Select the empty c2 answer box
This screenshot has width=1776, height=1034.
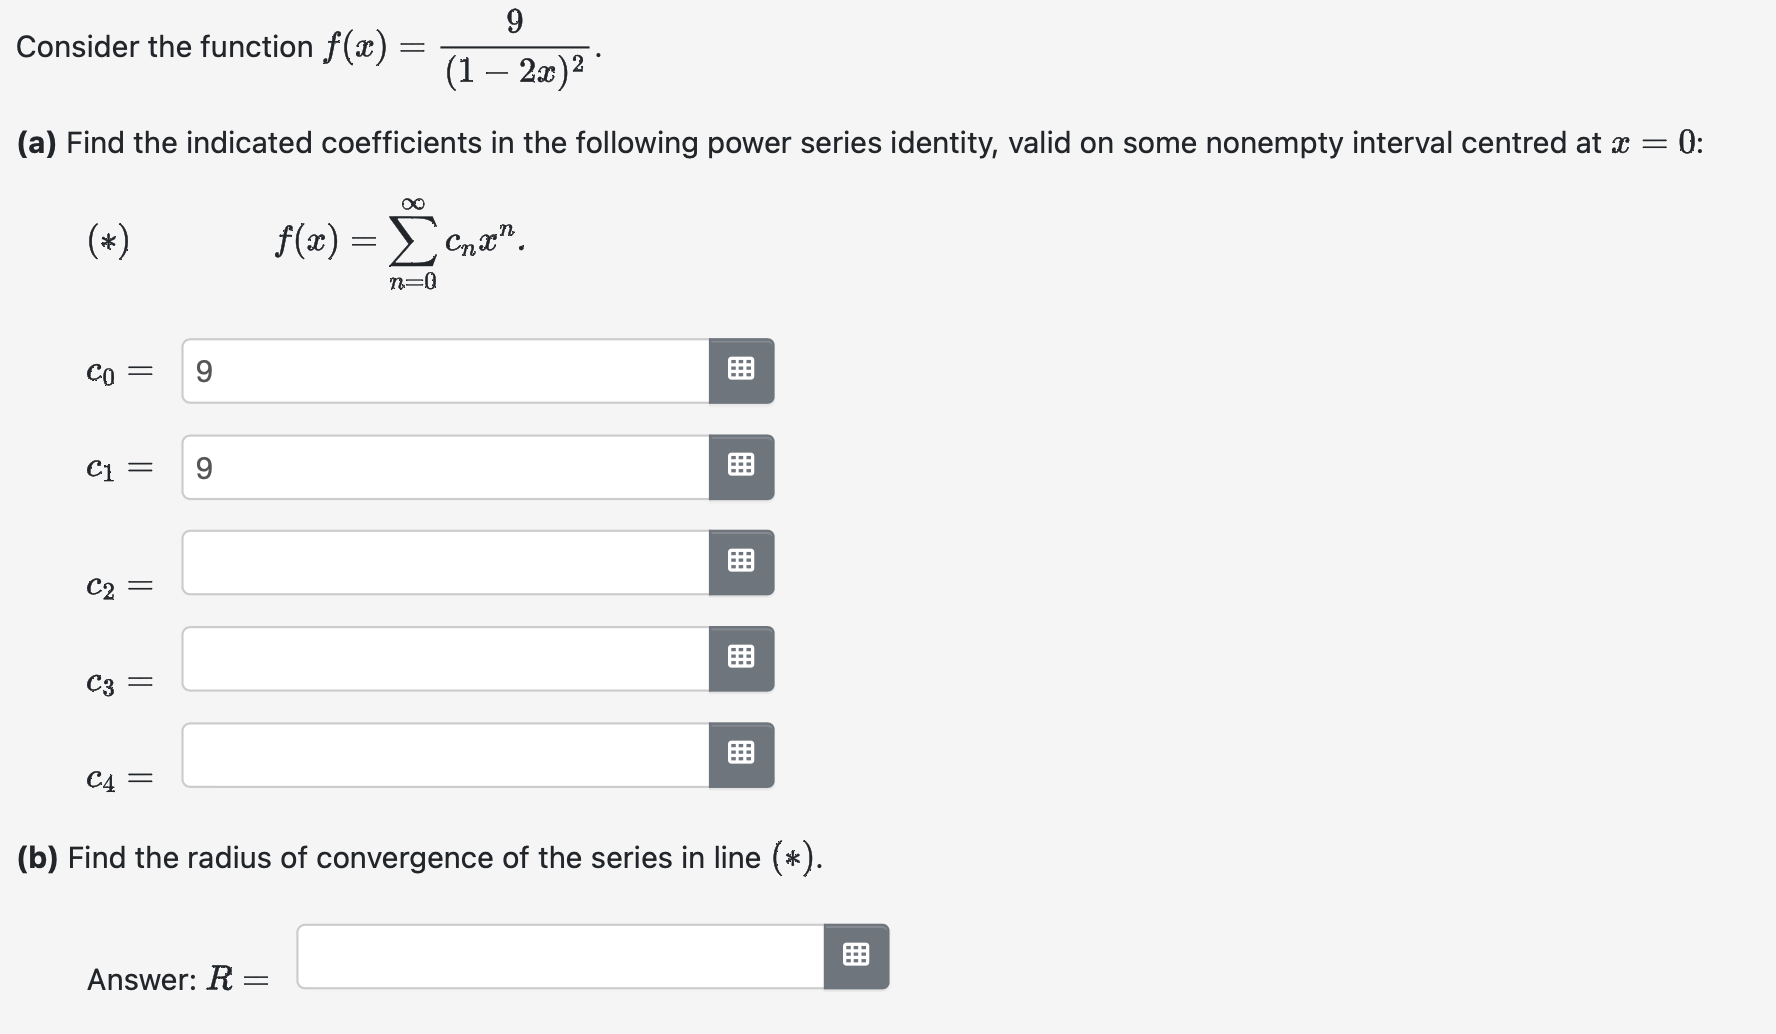tap(440, 562)
